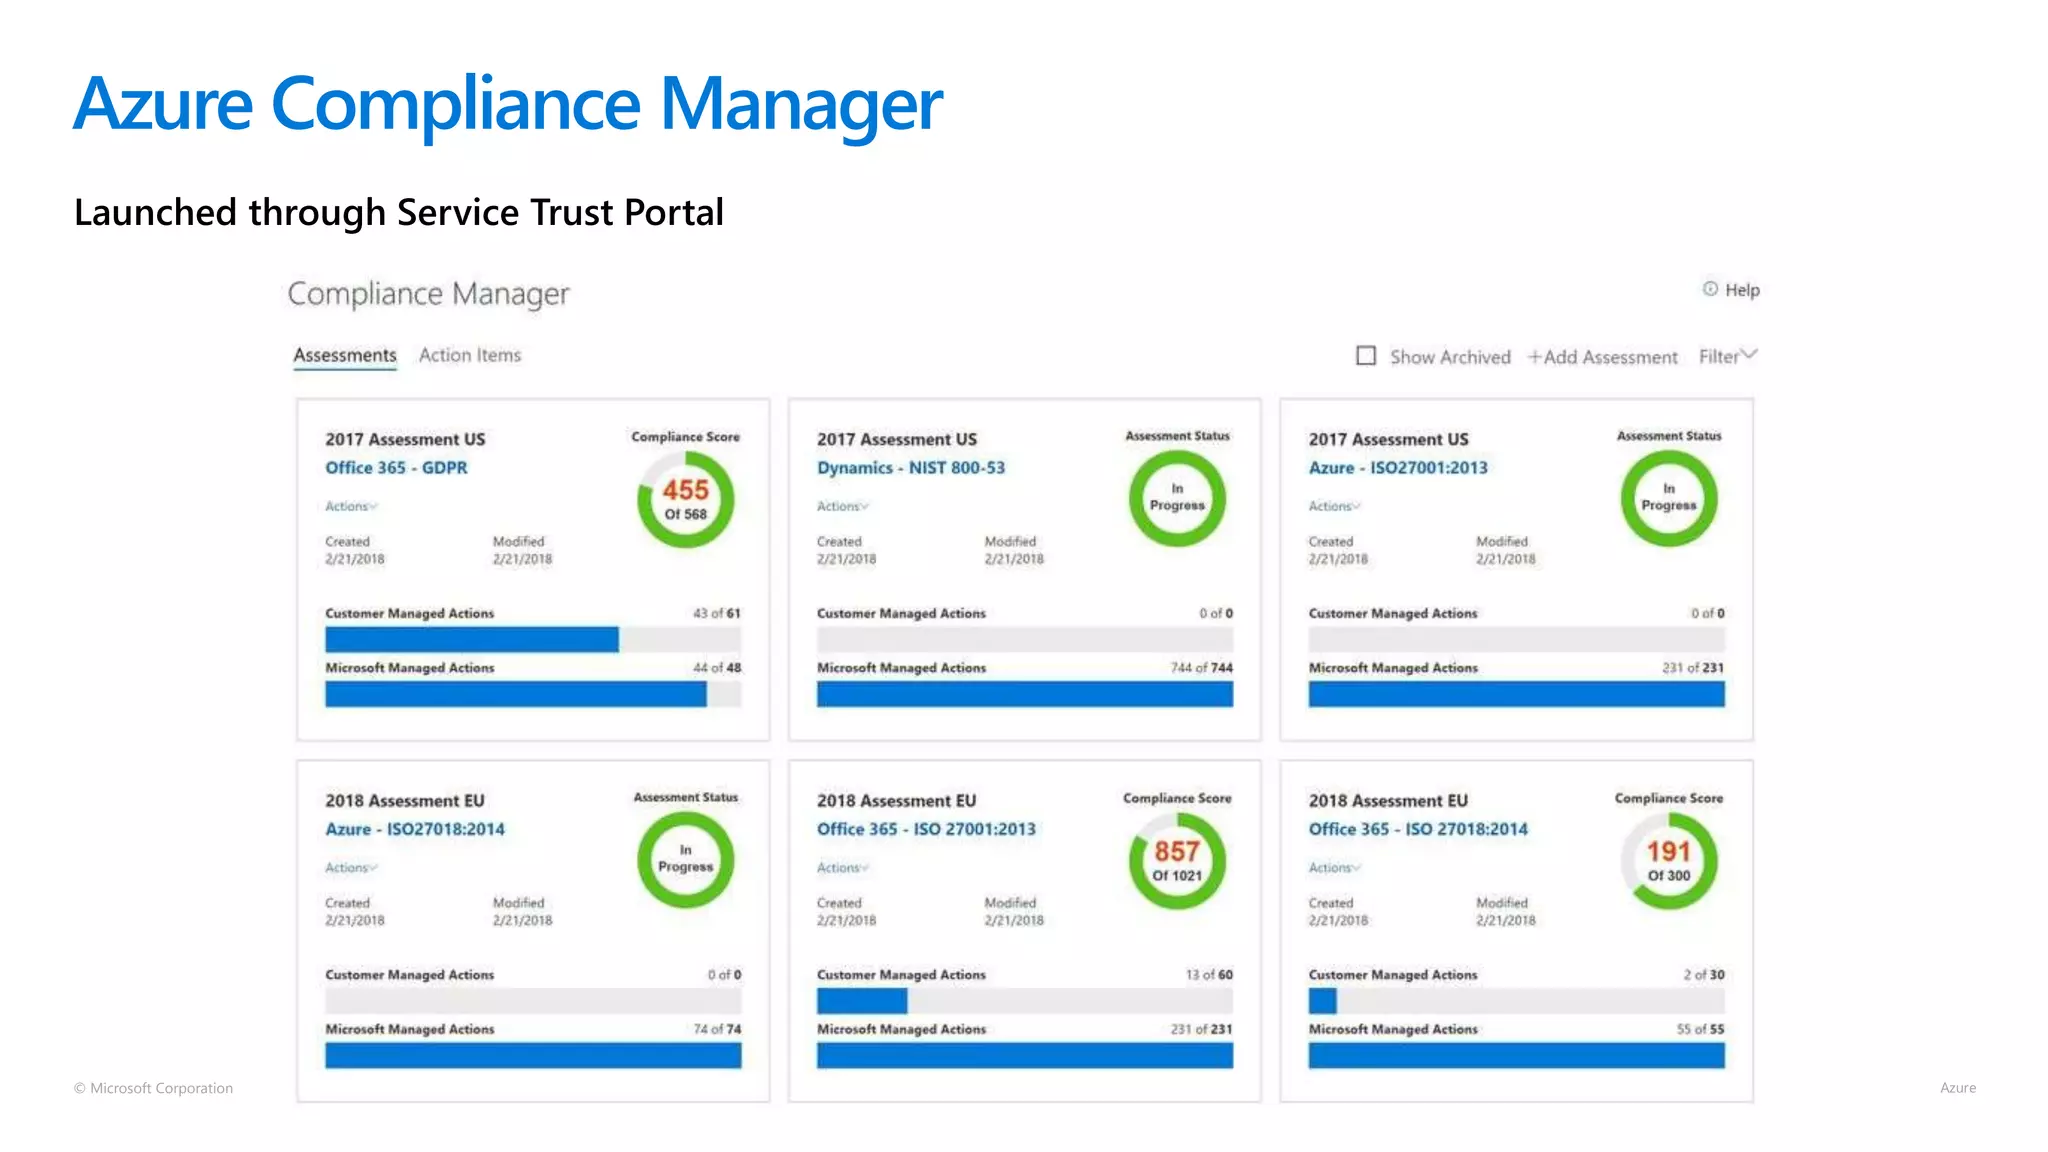Click Microsoft Managed Actions bar showing 74 of 74
2048x1152 pixels.
[533, 1056]
